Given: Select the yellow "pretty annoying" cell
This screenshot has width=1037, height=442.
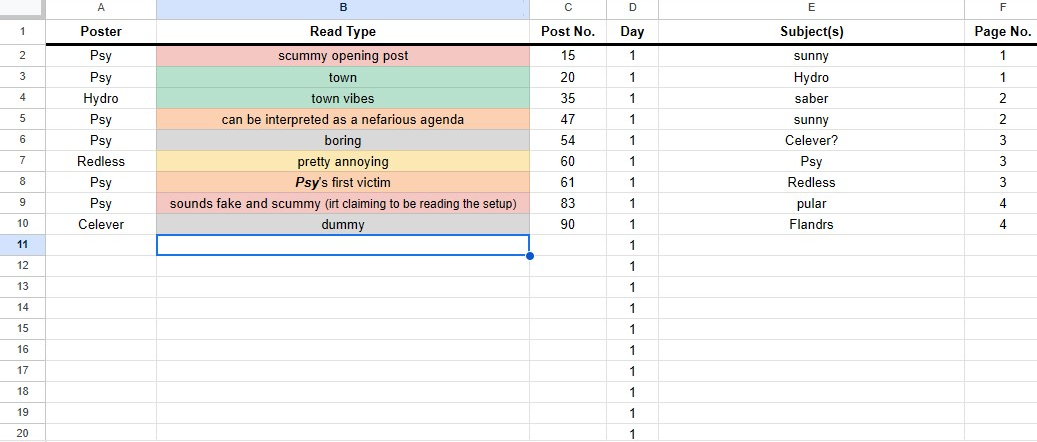Looking at the screenshot, I should click(342, 161).
